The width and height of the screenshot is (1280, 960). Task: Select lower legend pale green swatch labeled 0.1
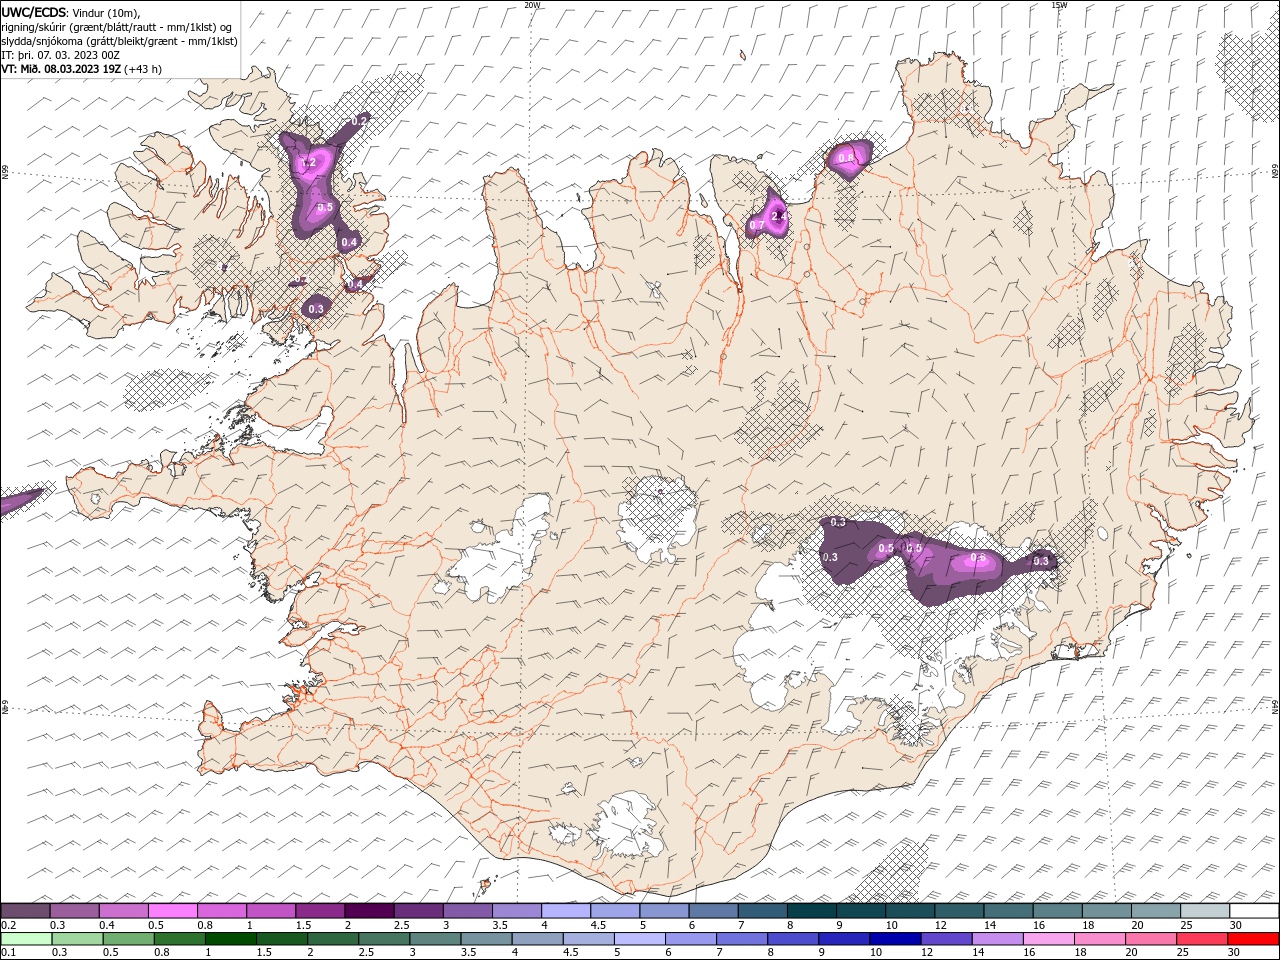(x=26, y=939)
